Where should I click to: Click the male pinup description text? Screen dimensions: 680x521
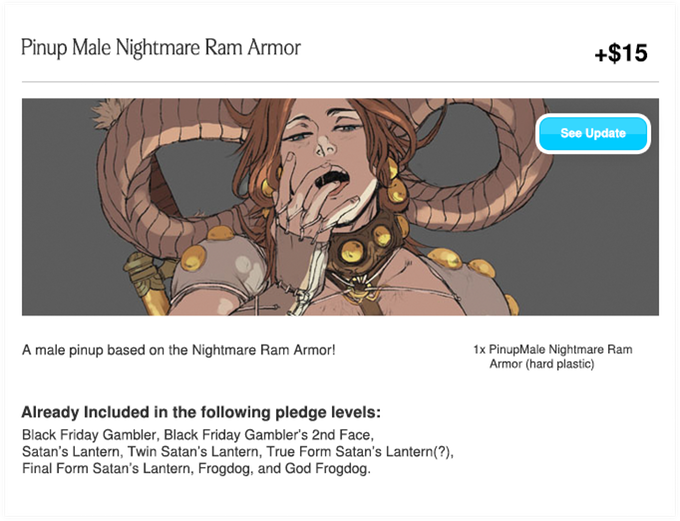point(179,350)
